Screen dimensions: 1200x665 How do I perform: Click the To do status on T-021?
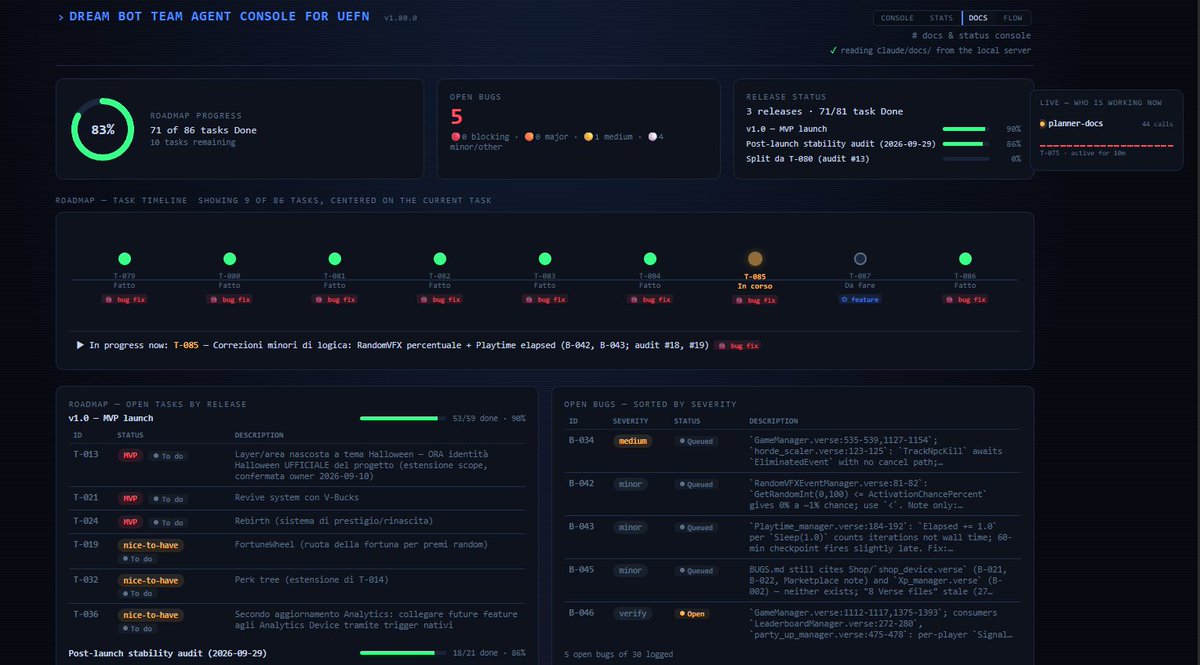point(167,498)
